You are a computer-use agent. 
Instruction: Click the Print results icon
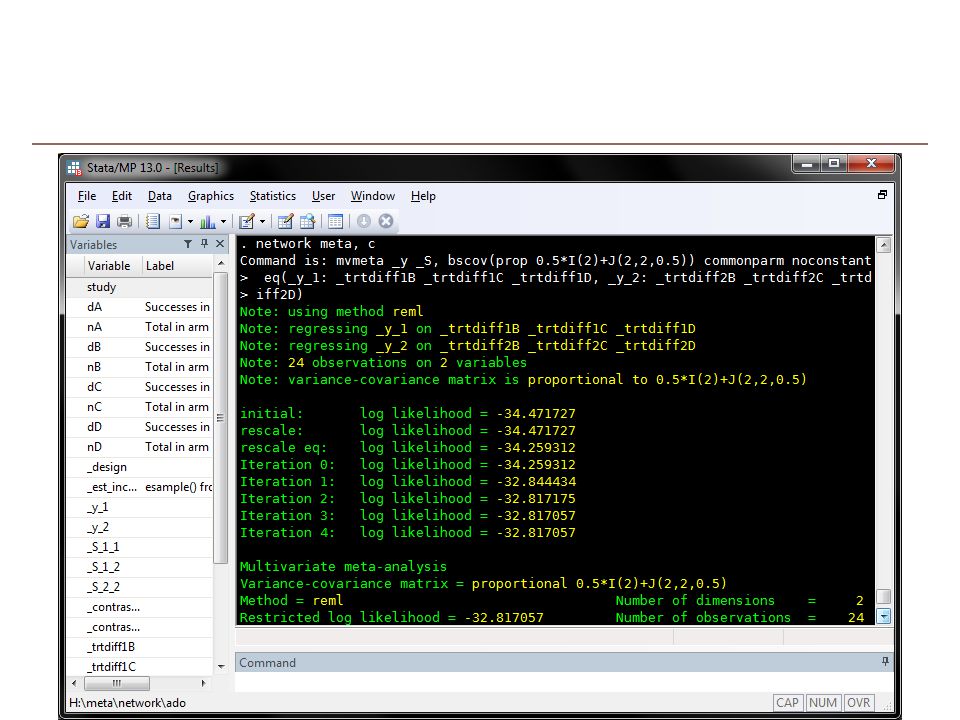[x=124, y=222]
